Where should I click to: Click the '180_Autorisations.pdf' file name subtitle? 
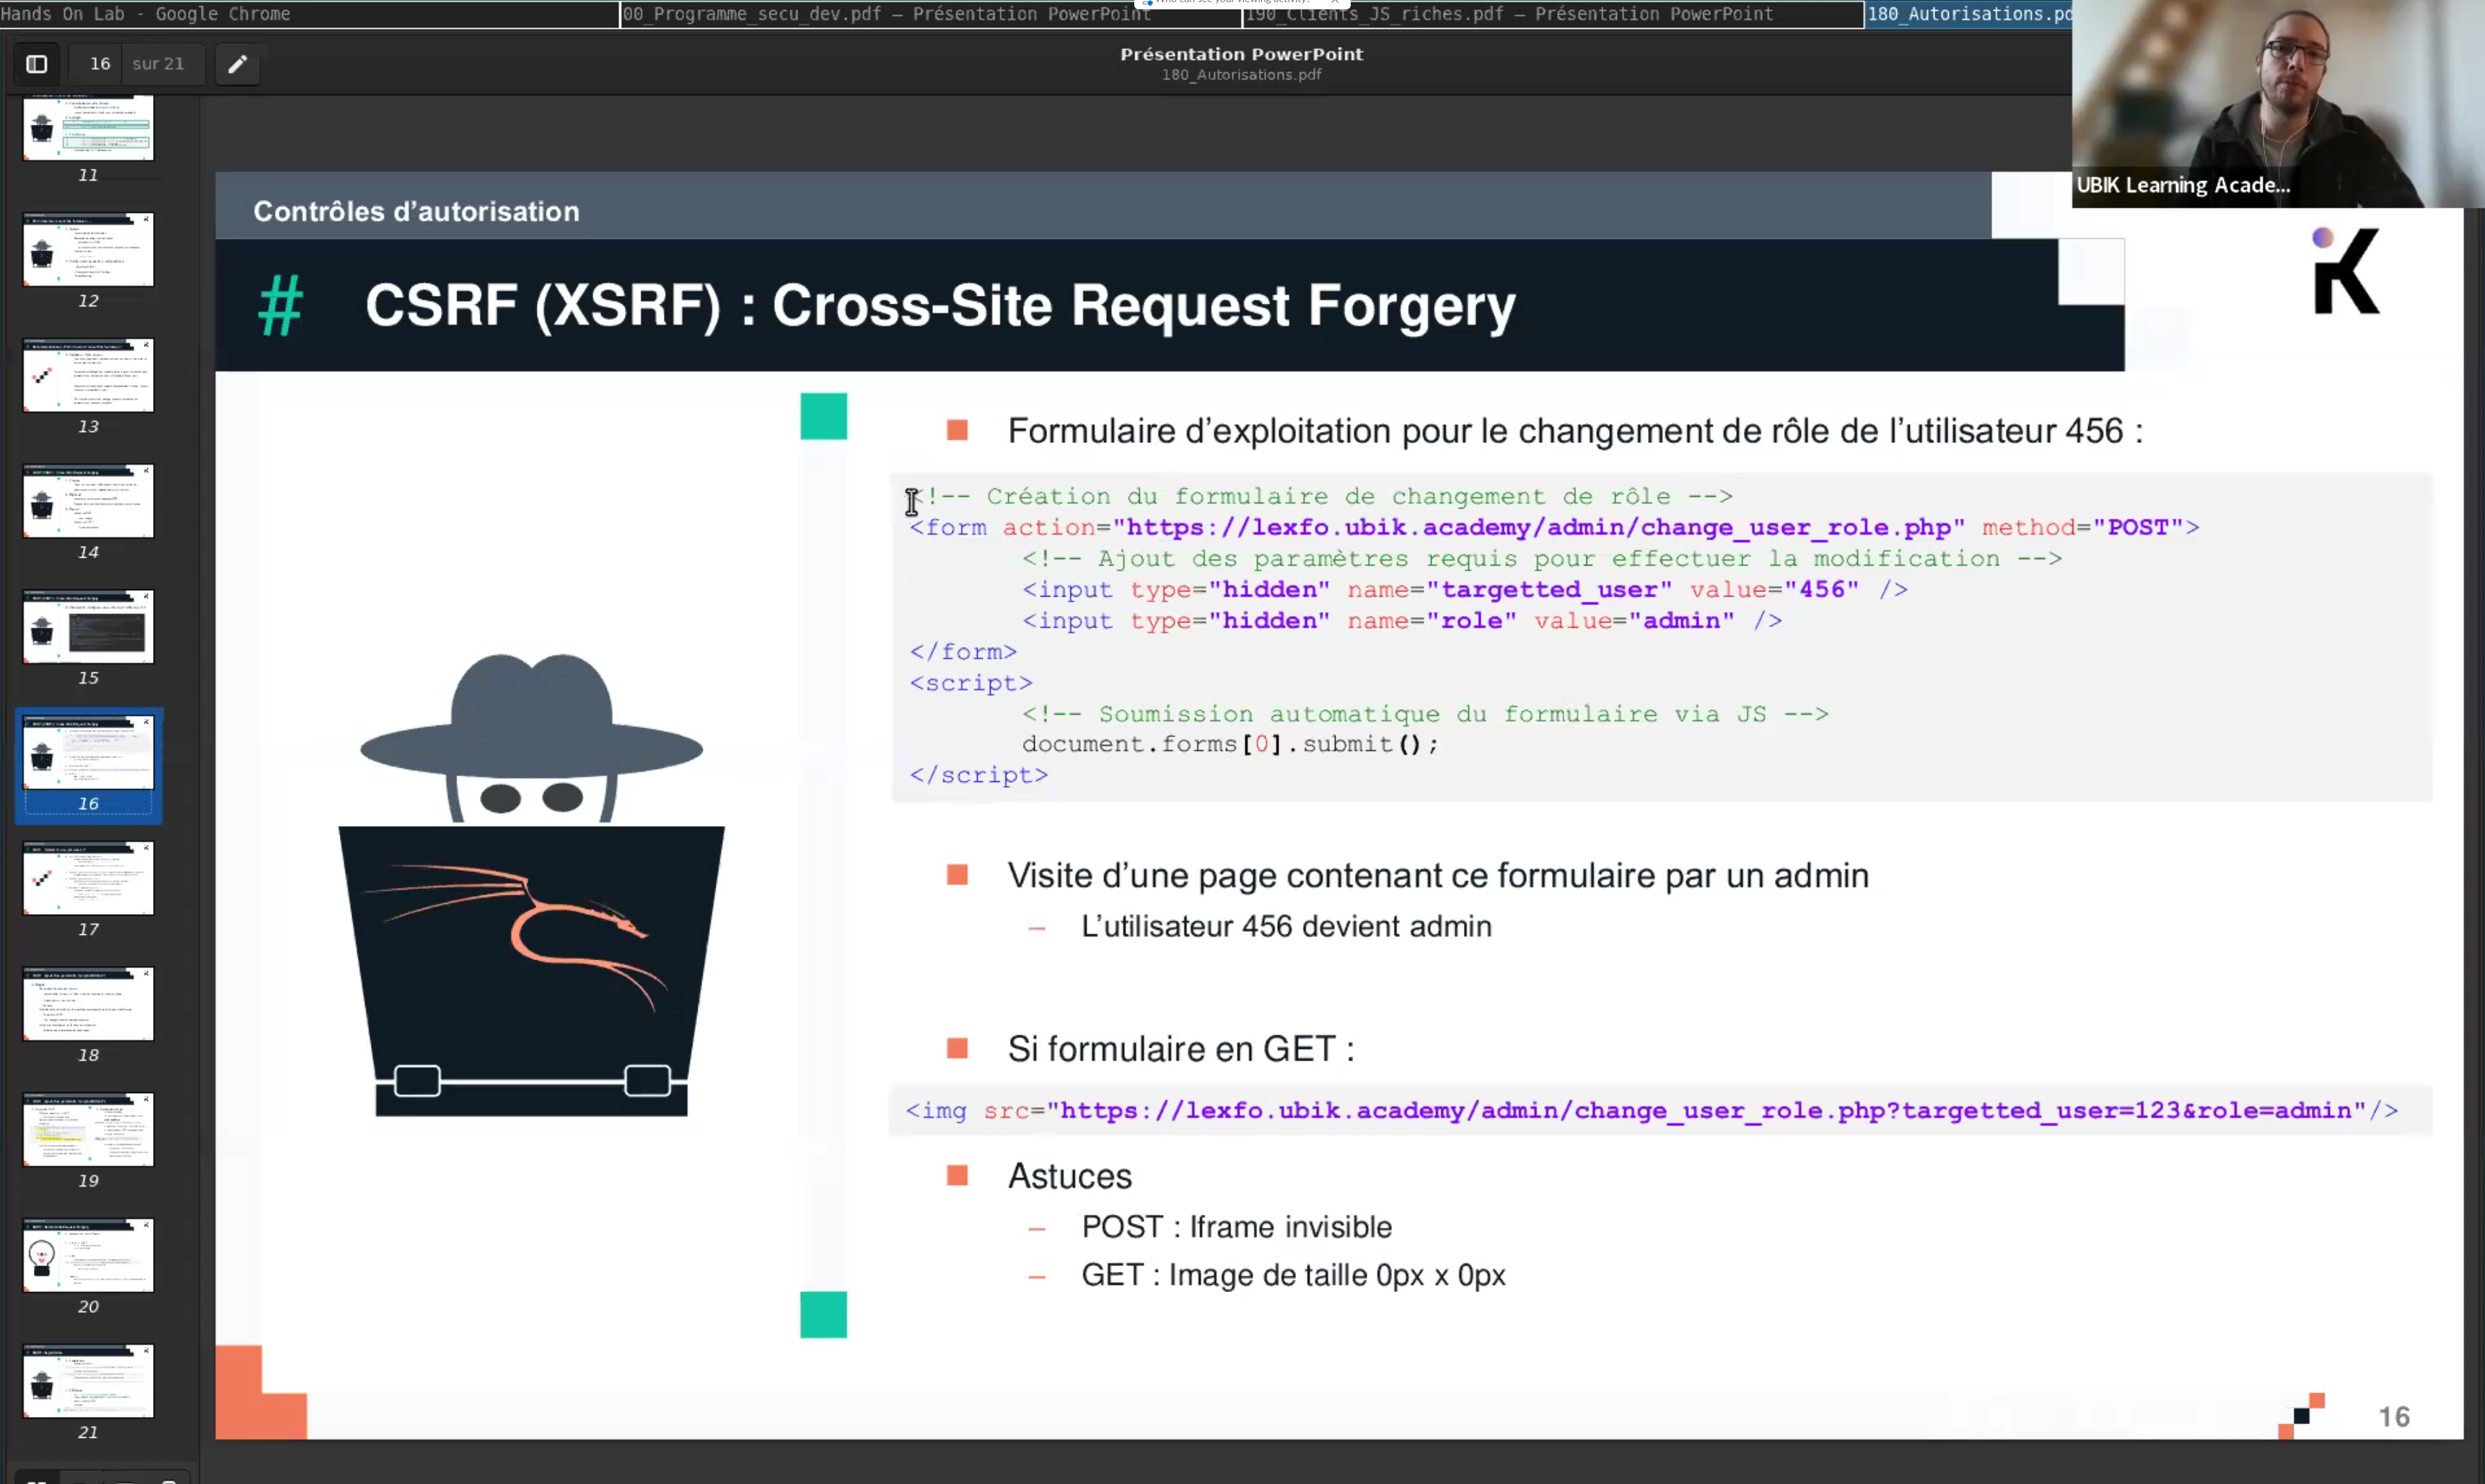(x=1241, y=75)
